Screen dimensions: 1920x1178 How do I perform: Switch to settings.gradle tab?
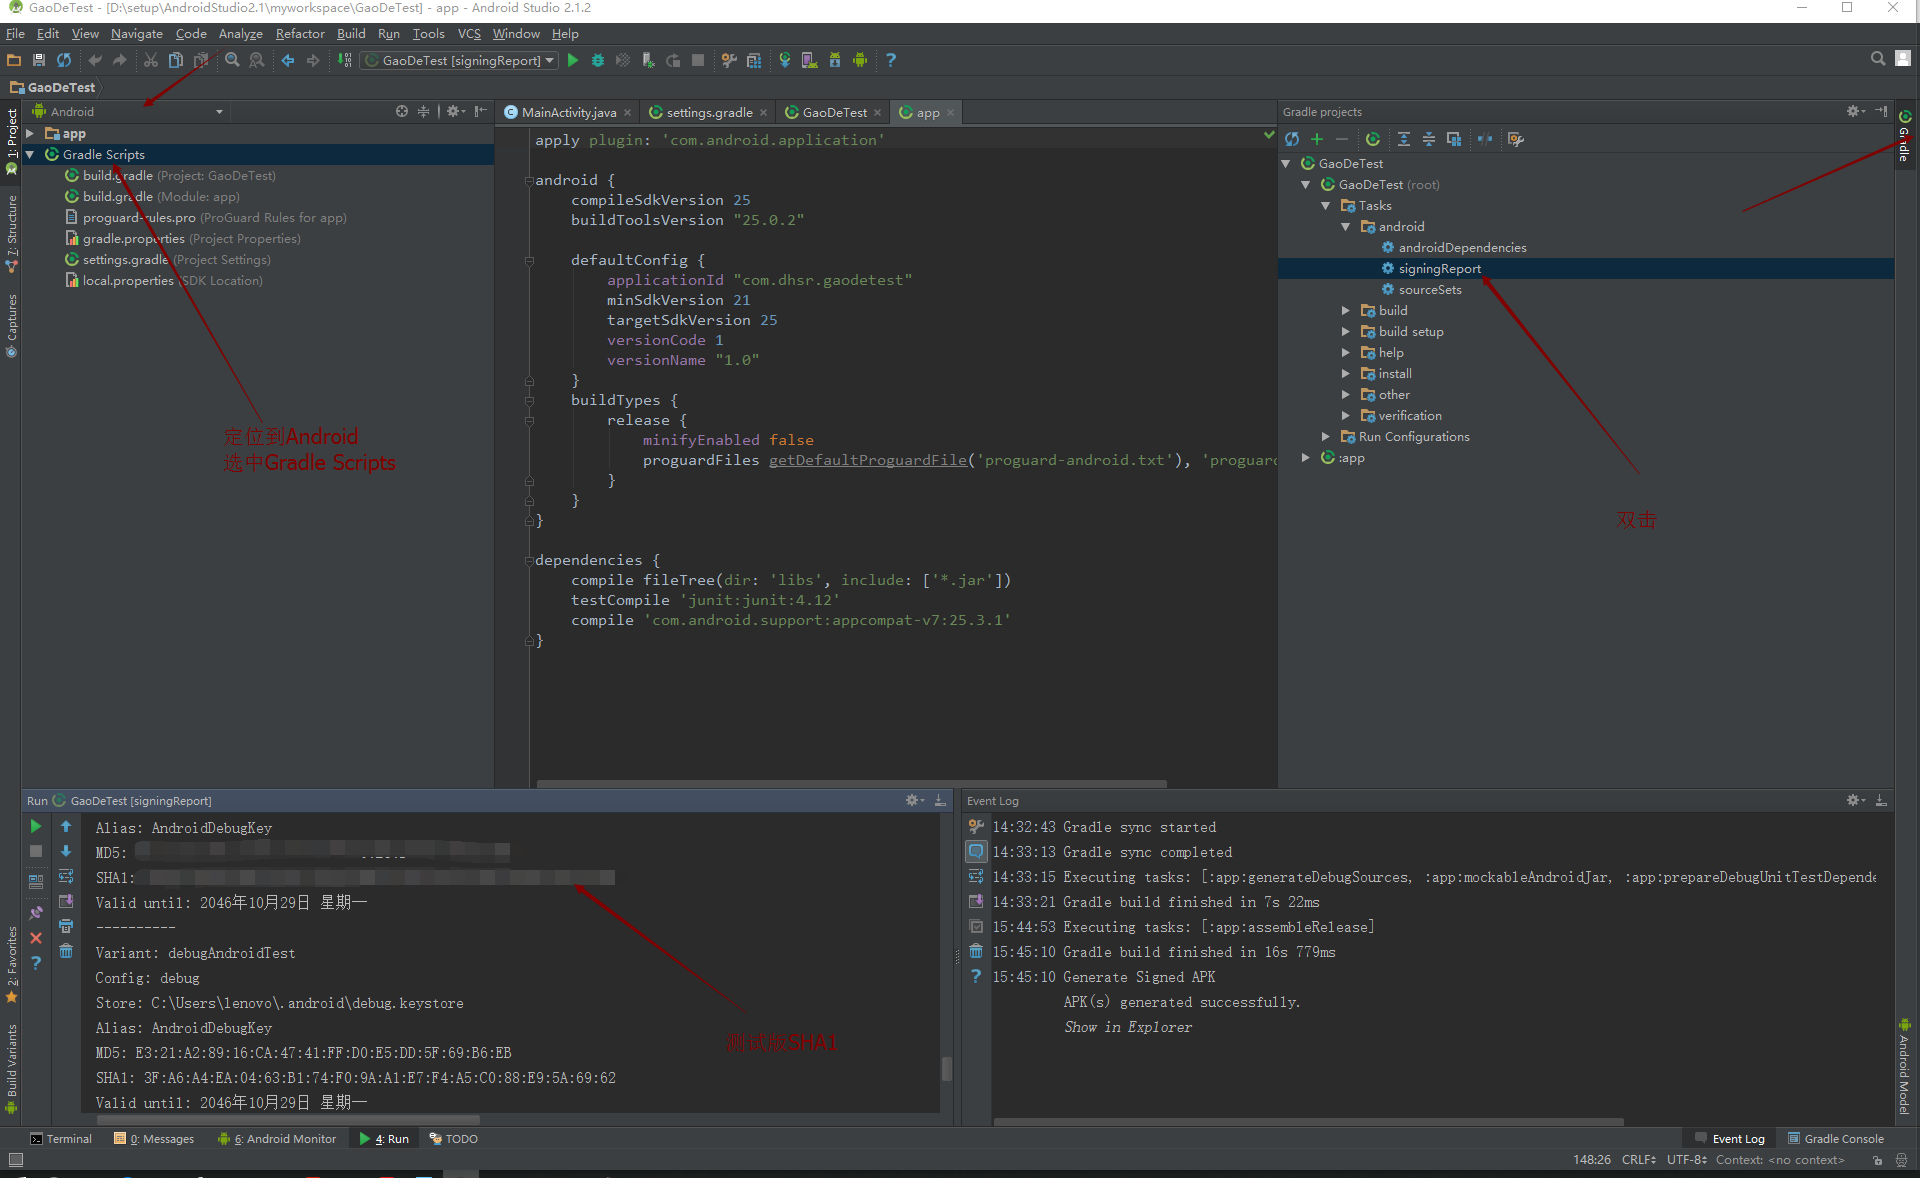point(709,112)
